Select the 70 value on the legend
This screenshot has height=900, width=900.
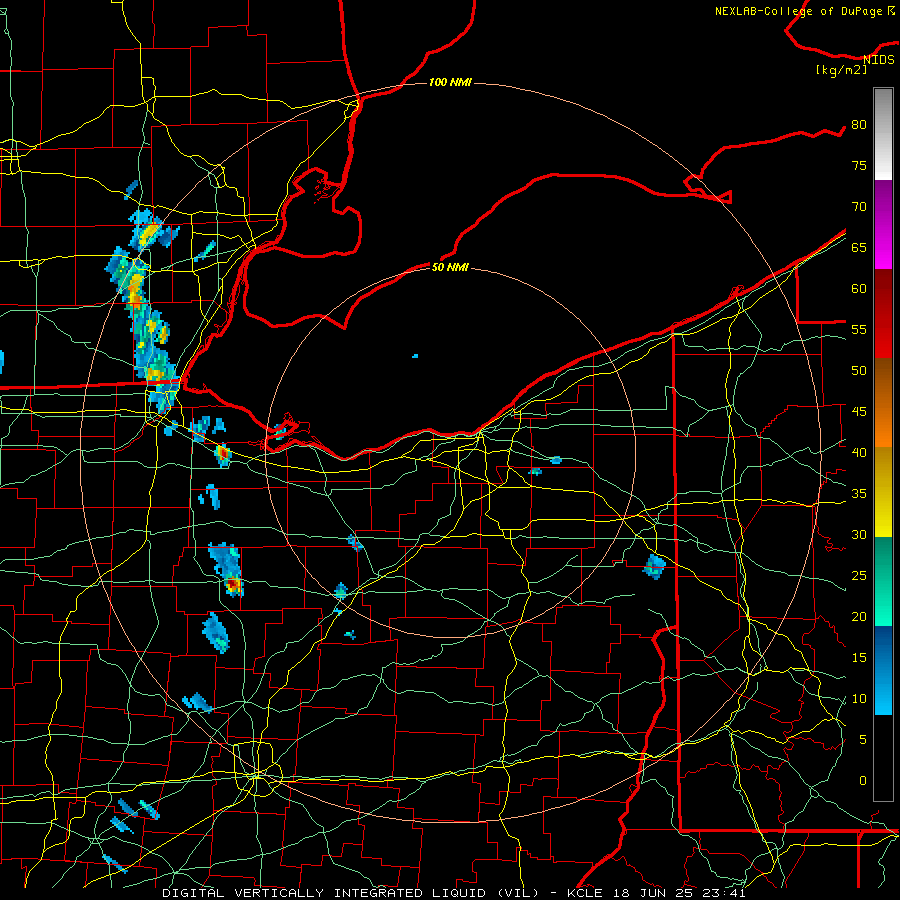[859, 207]
